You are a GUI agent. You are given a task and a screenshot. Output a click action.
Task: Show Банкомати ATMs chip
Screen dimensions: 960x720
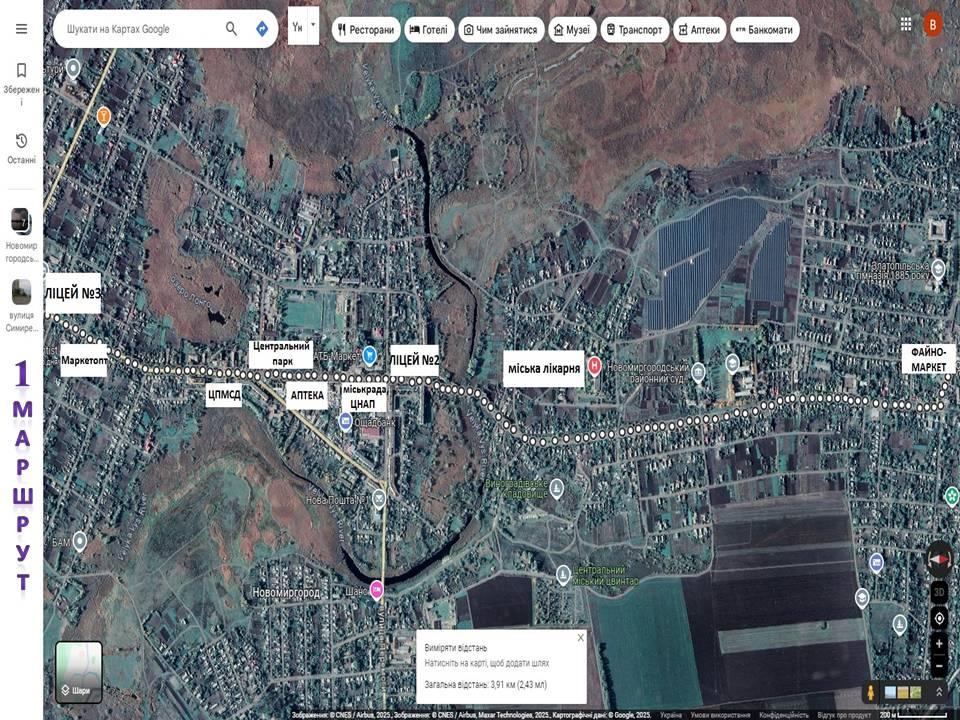[765, 29]
